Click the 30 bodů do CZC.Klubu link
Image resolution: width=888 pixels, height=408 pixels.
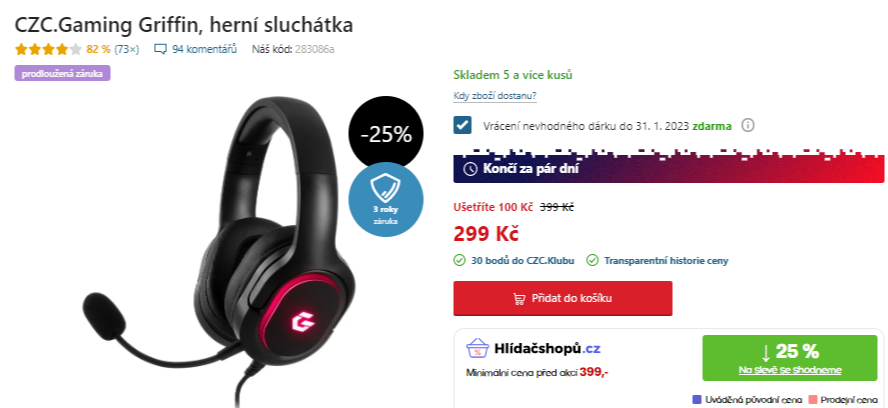tap(523, 261)
